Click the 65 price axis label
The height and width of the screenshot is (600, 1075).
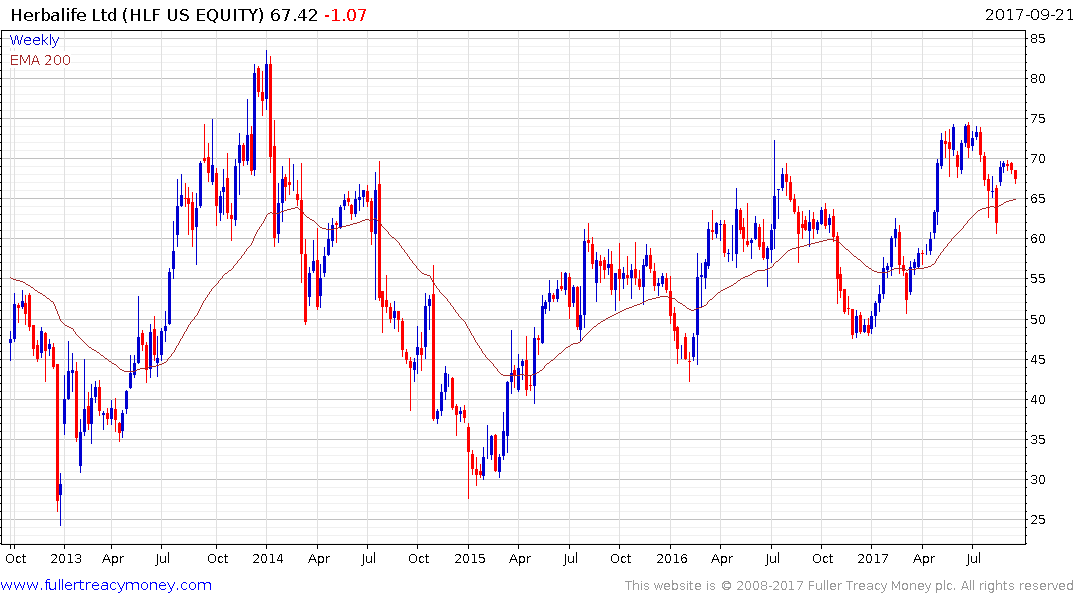(1038, 199)
